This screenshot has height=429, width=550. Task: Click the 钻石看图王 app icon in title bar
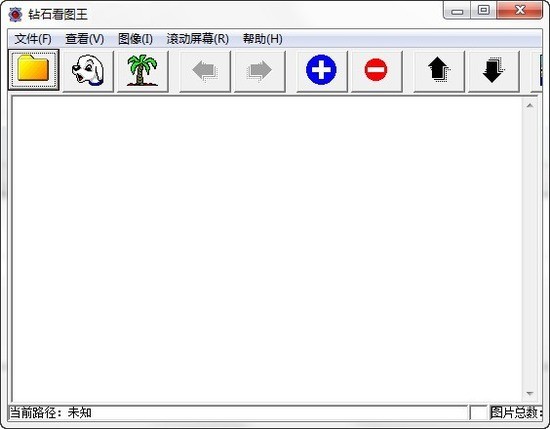[x=15, y=14]
